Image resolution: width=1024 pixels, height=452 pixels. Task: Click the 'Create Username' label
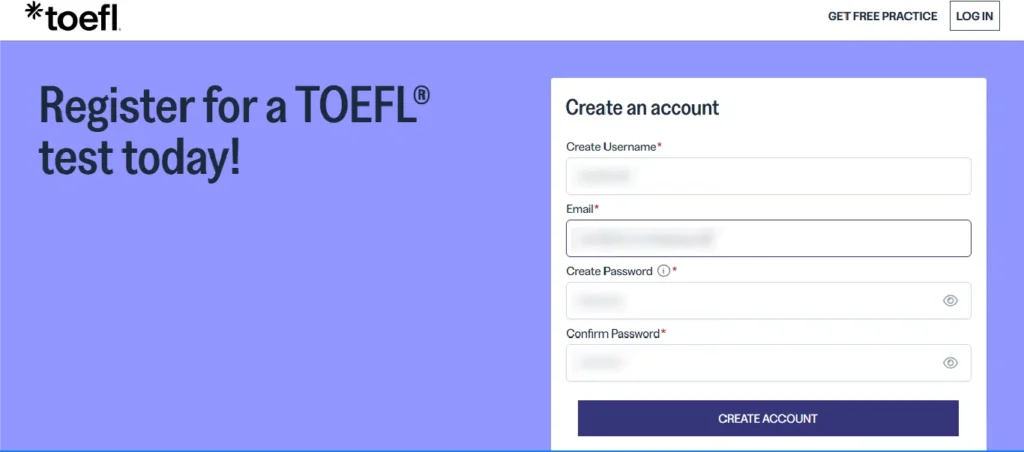click(x=610, y=147)
